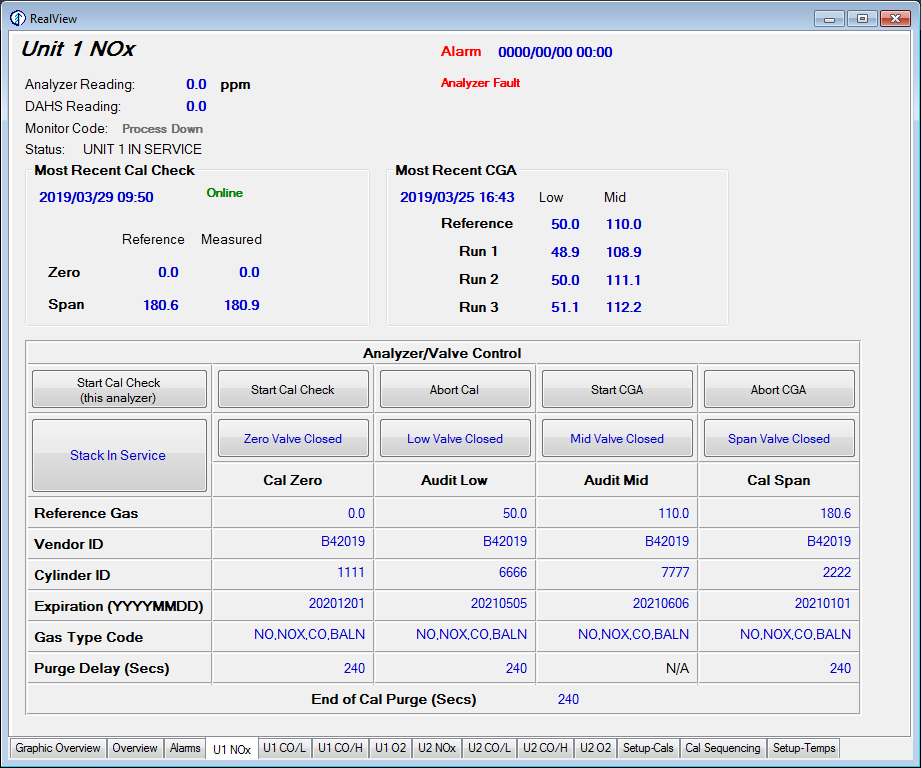This screenshot has height=768, width=921.
Task: Abort the running calibration with Abort Cal
Action: pos(455,389)
